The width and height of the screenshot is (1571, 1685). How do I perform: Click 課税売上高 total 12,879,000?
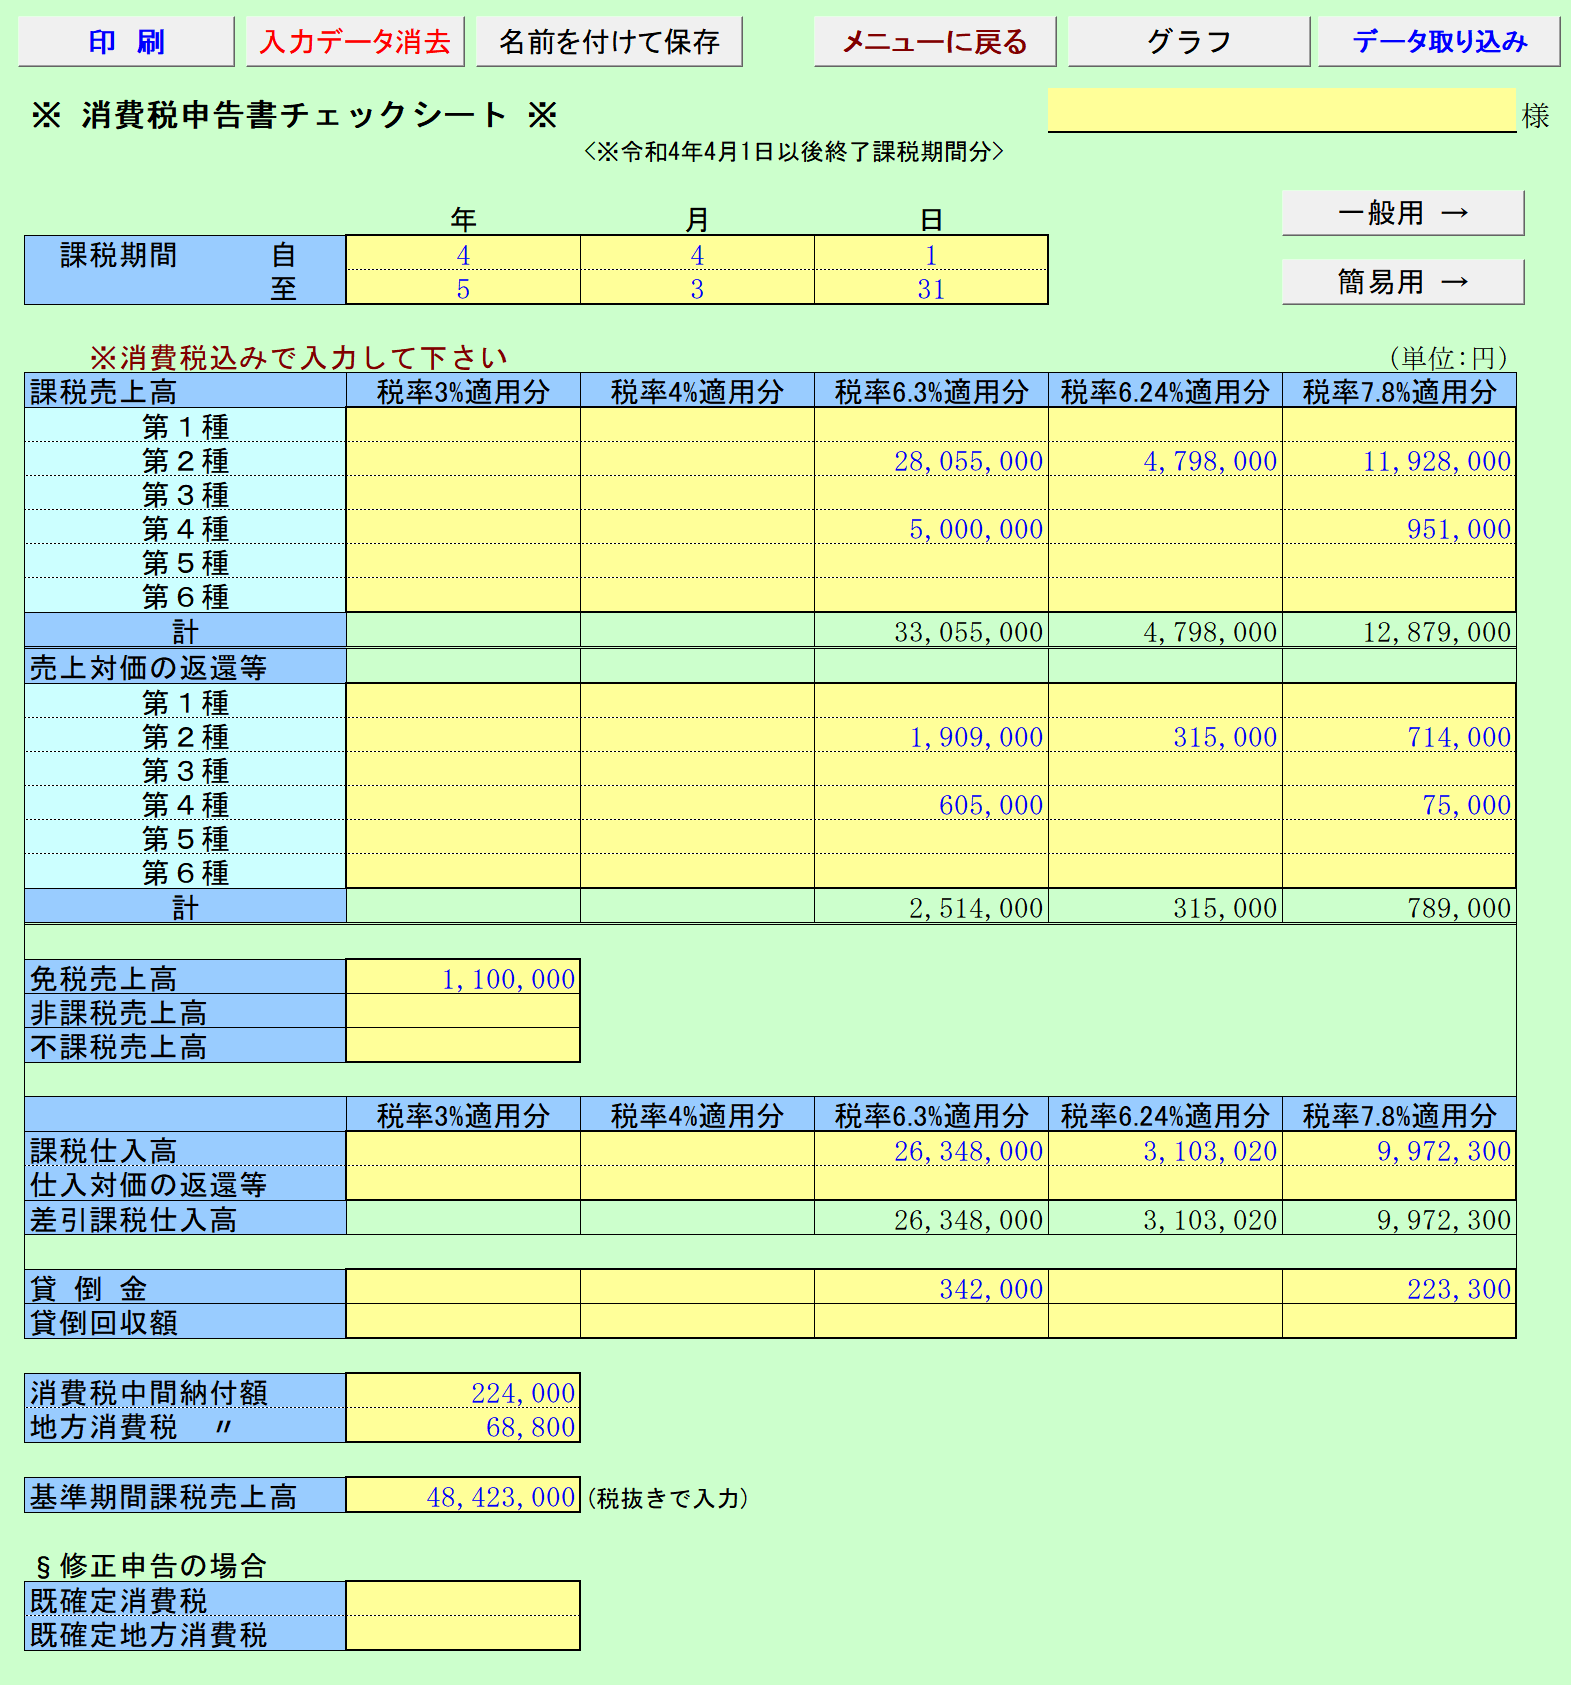pyautogui.click(x=1399, y=631)
